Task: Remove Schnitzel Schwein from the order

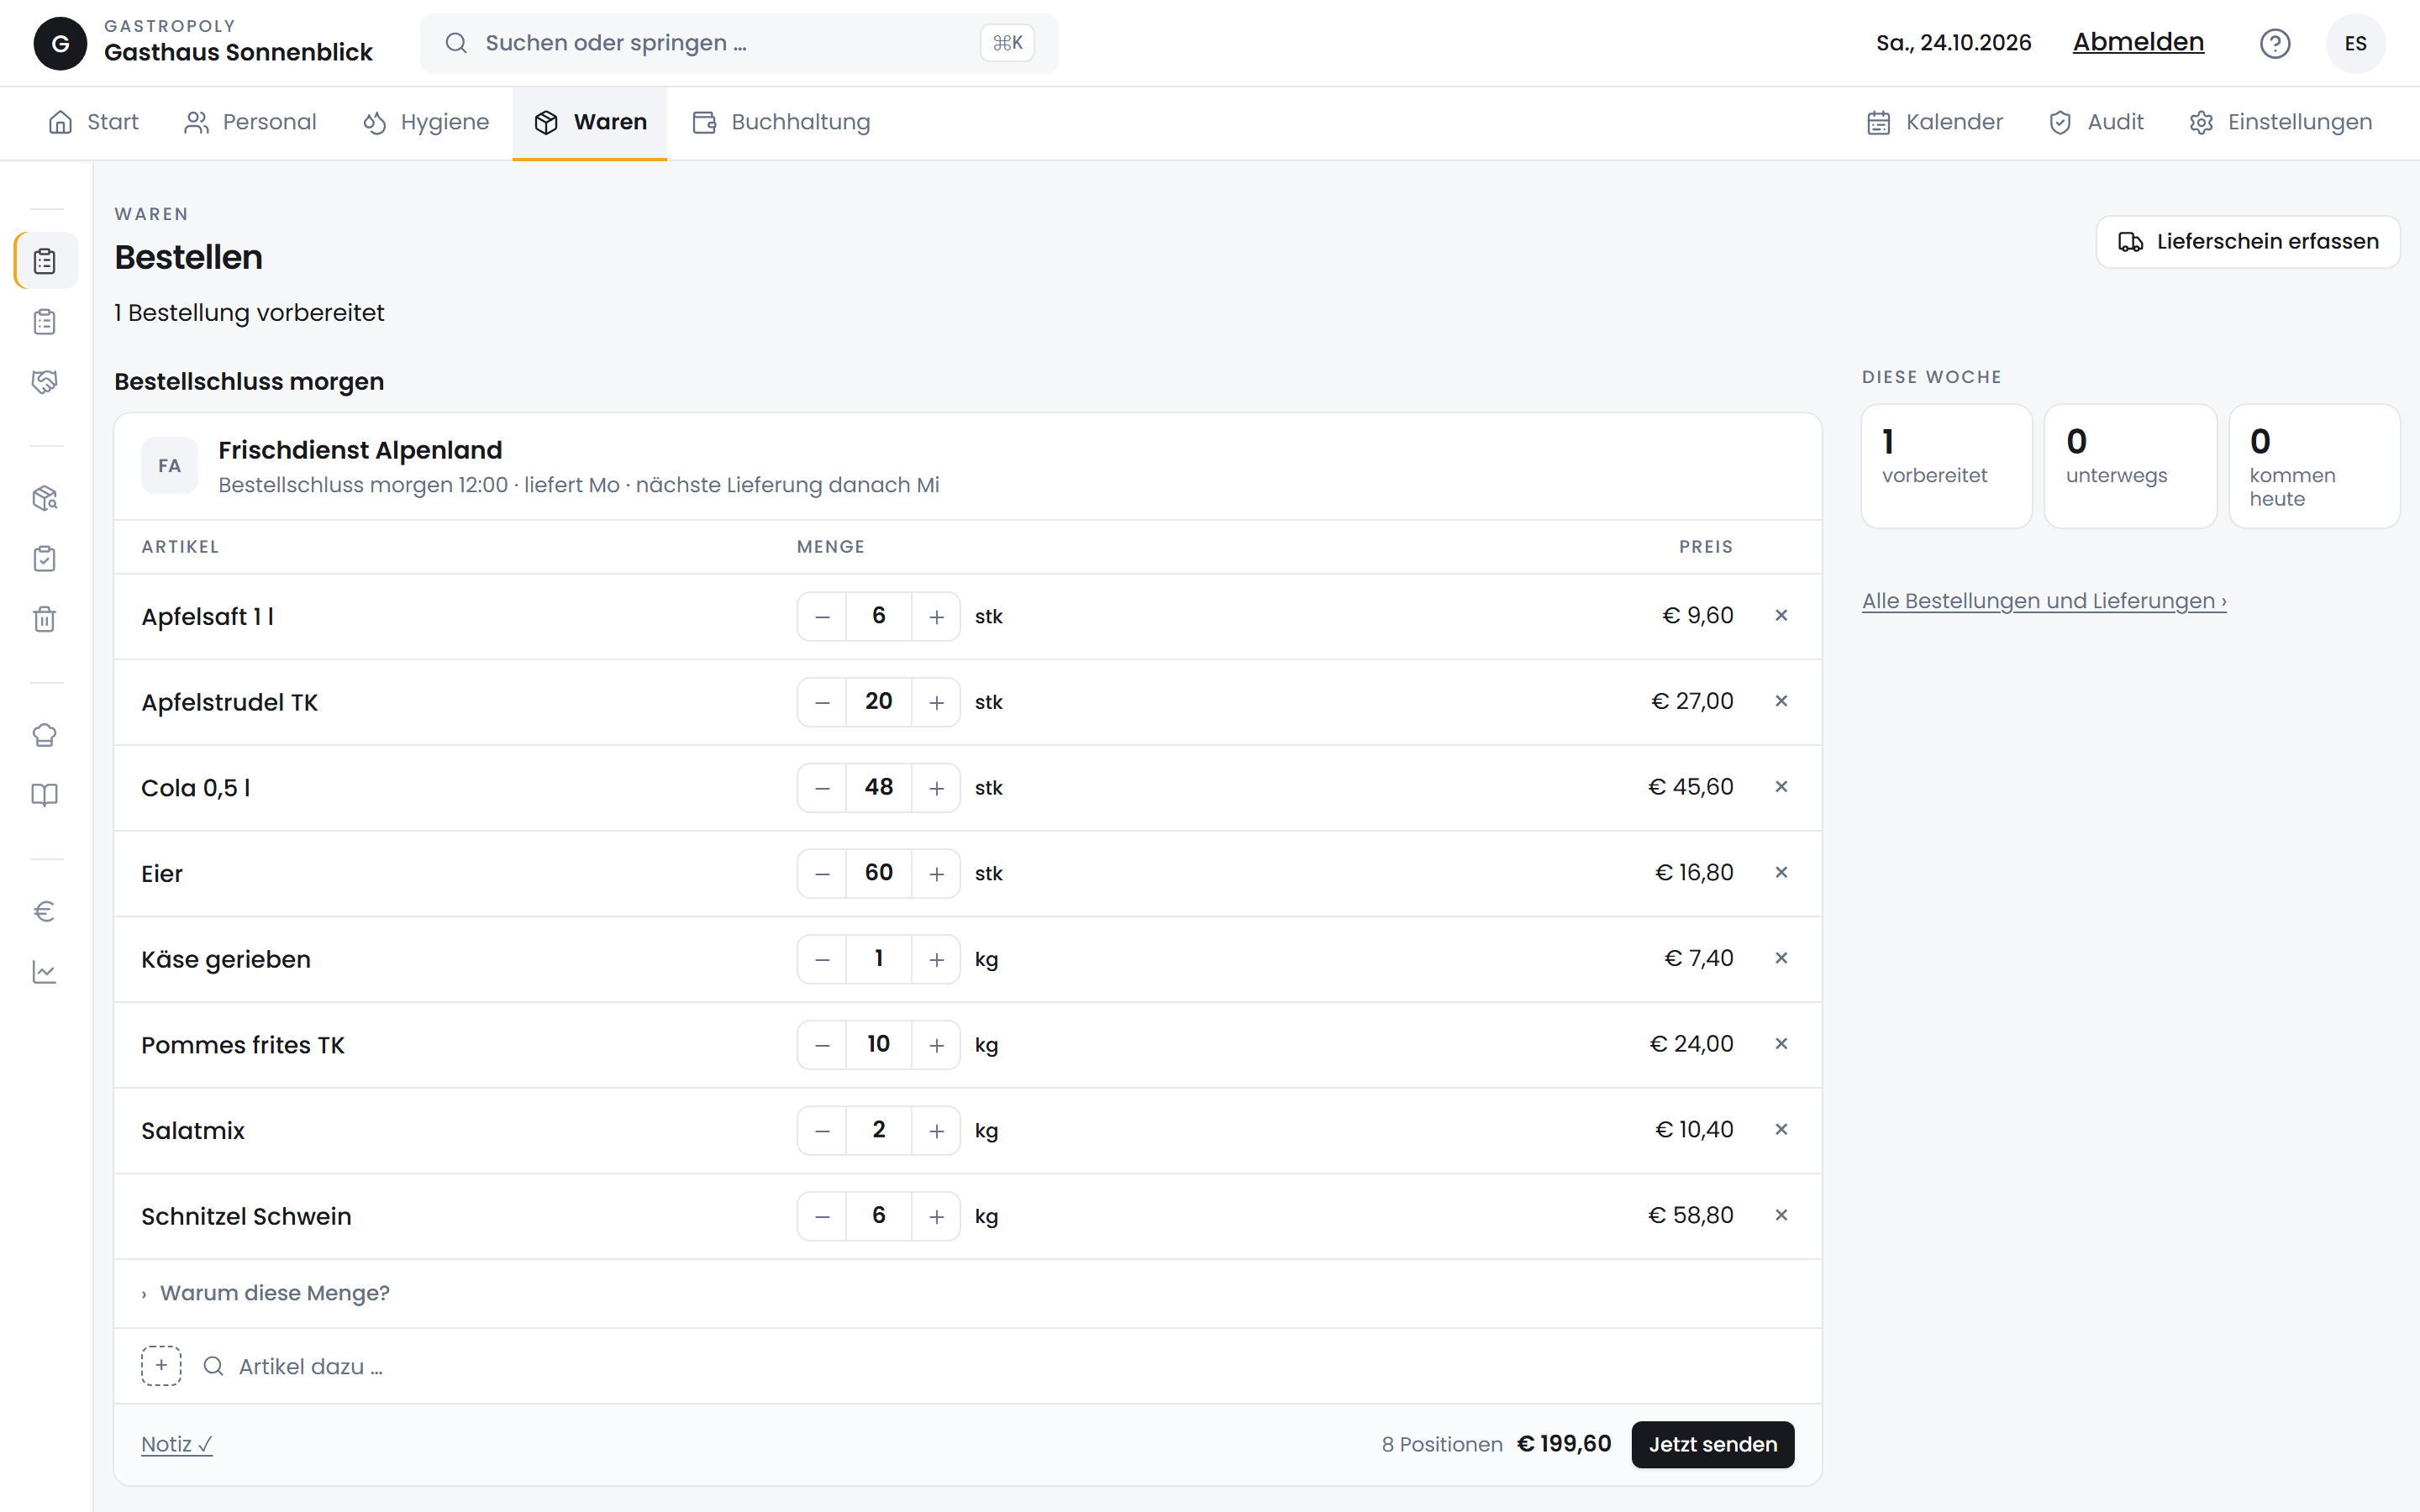Action: click(1781, 1215)
